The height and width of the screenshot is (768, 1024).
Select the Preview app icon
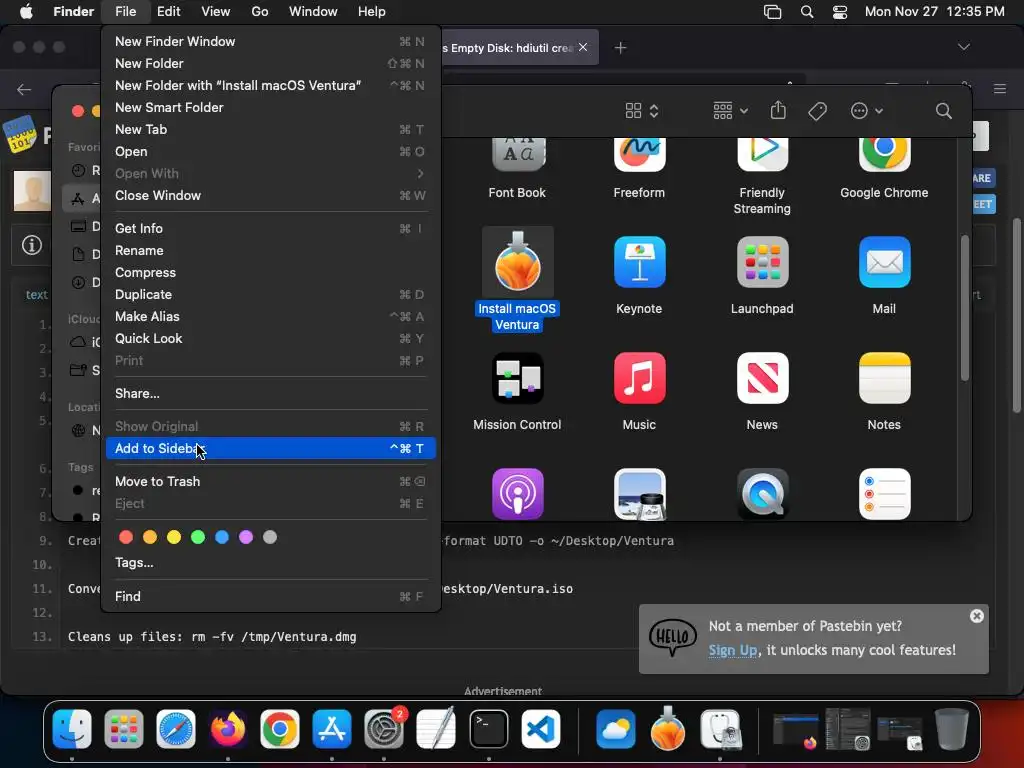(x=639, y=494)
